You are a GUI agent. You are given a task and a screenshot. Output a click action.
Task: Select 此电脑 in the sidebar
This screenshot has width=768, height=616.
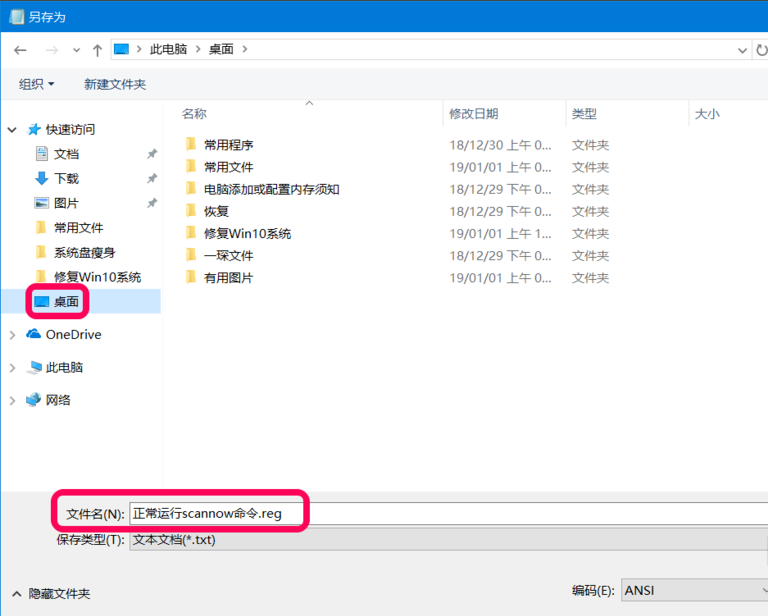(64, 367)
